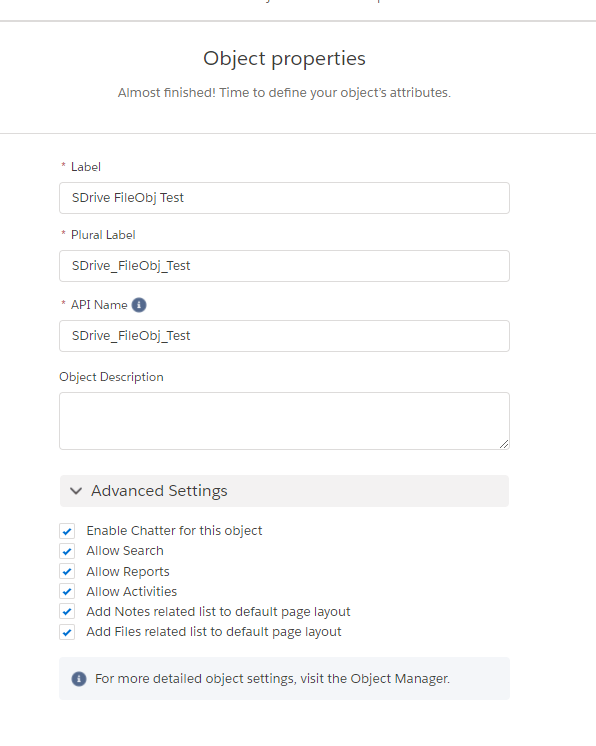Click inside the Object Description text area

pos(284,421)
